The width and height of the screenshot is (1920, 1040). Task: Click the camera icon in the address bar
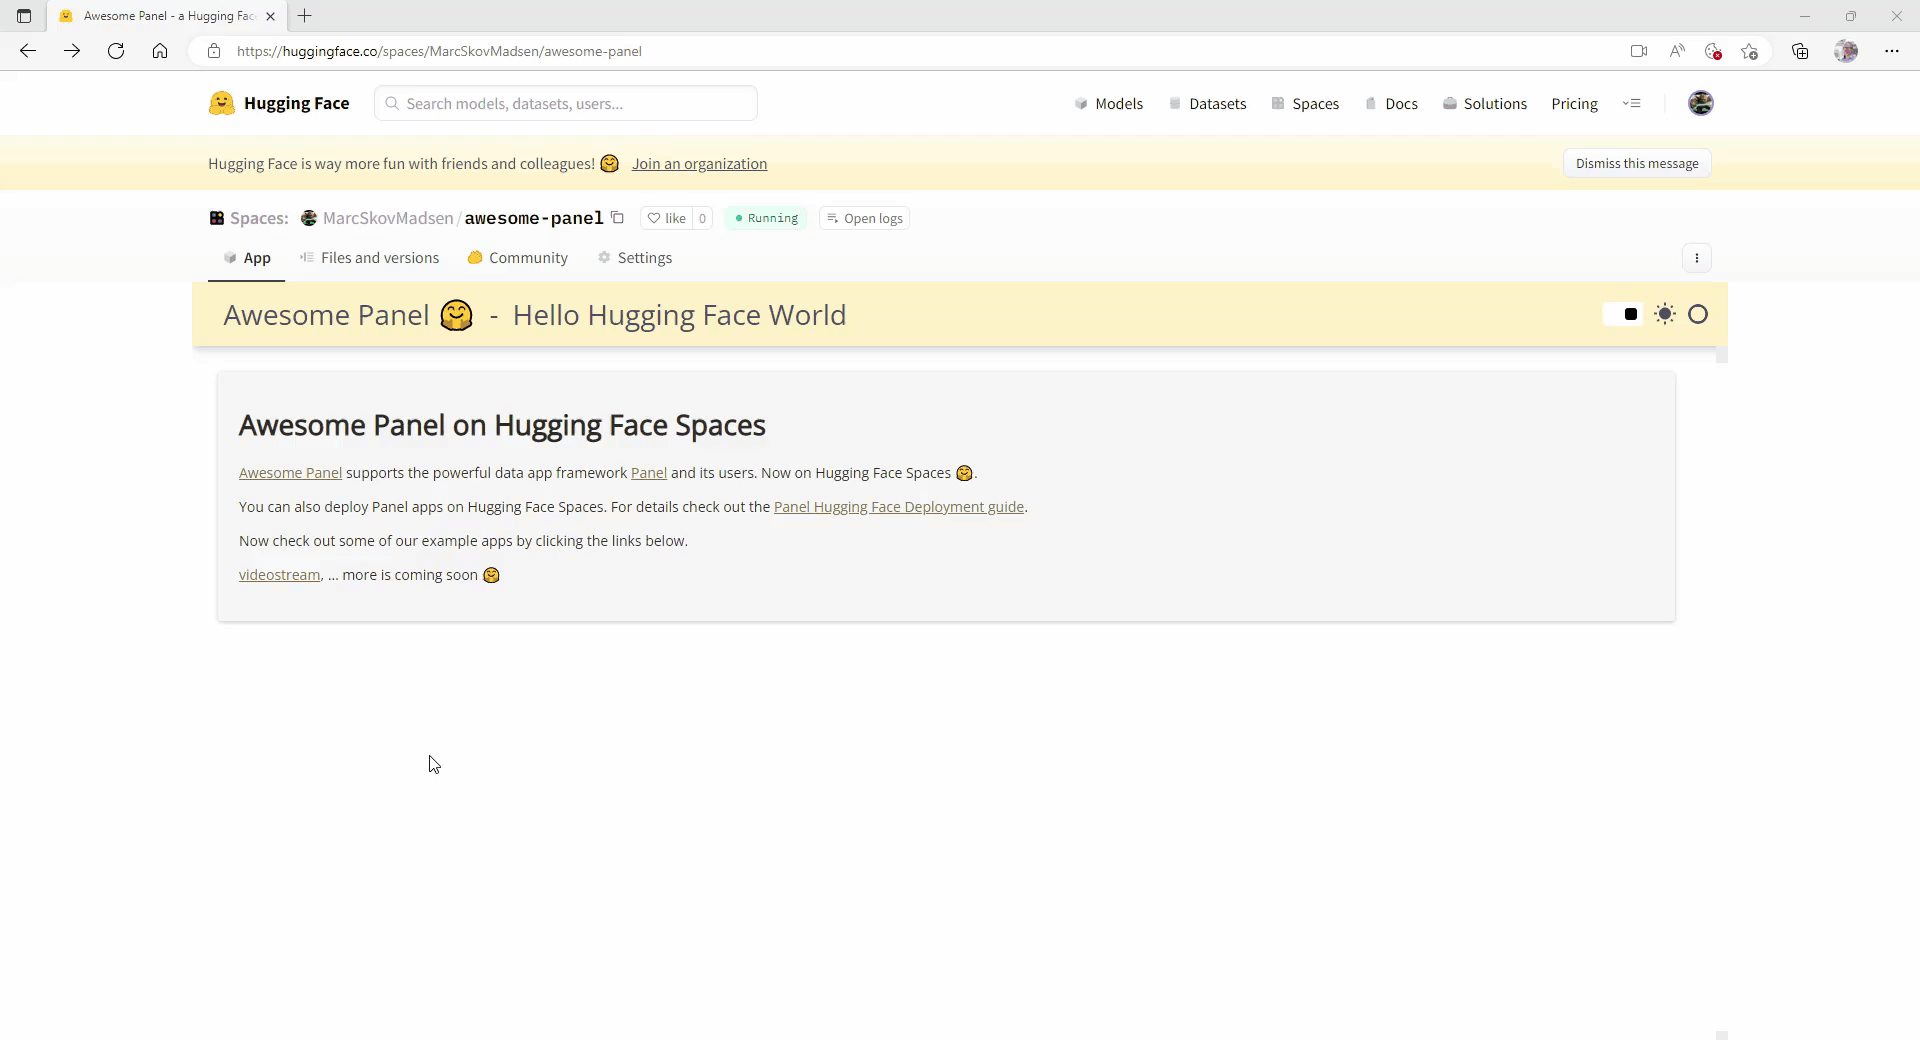pos(1638,51)
